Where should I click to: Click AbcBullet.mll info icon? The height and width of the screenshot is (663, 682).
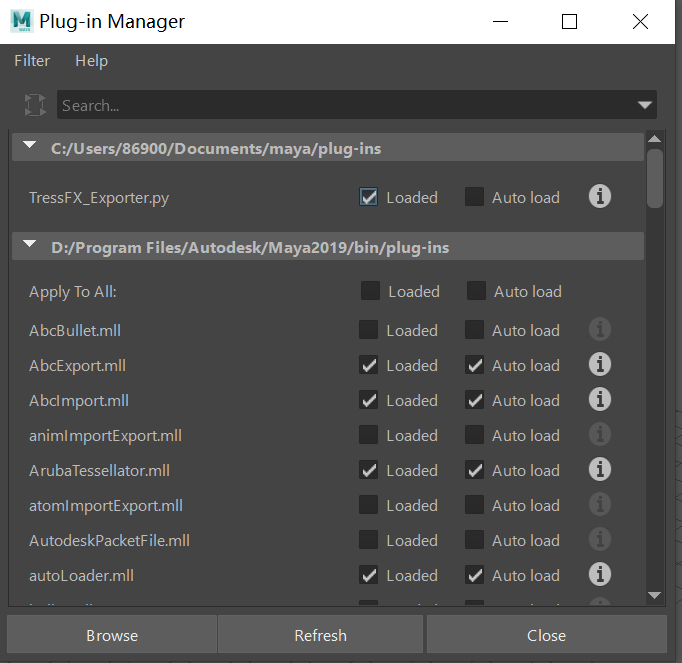[599, 330]
